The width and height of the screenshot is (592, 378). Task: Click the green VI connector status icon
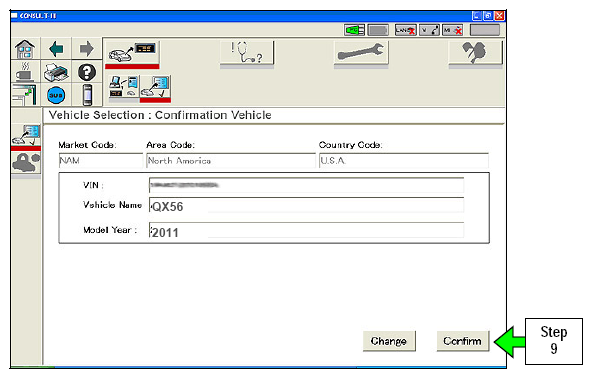coord(355,30)
